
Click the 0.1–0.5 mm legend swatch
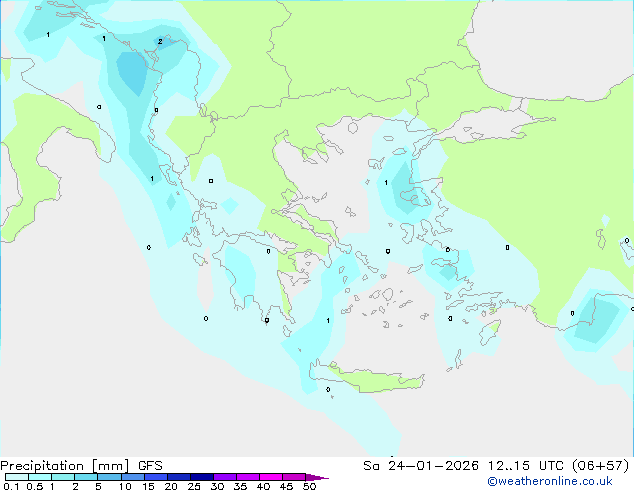(x=17, y=477)
